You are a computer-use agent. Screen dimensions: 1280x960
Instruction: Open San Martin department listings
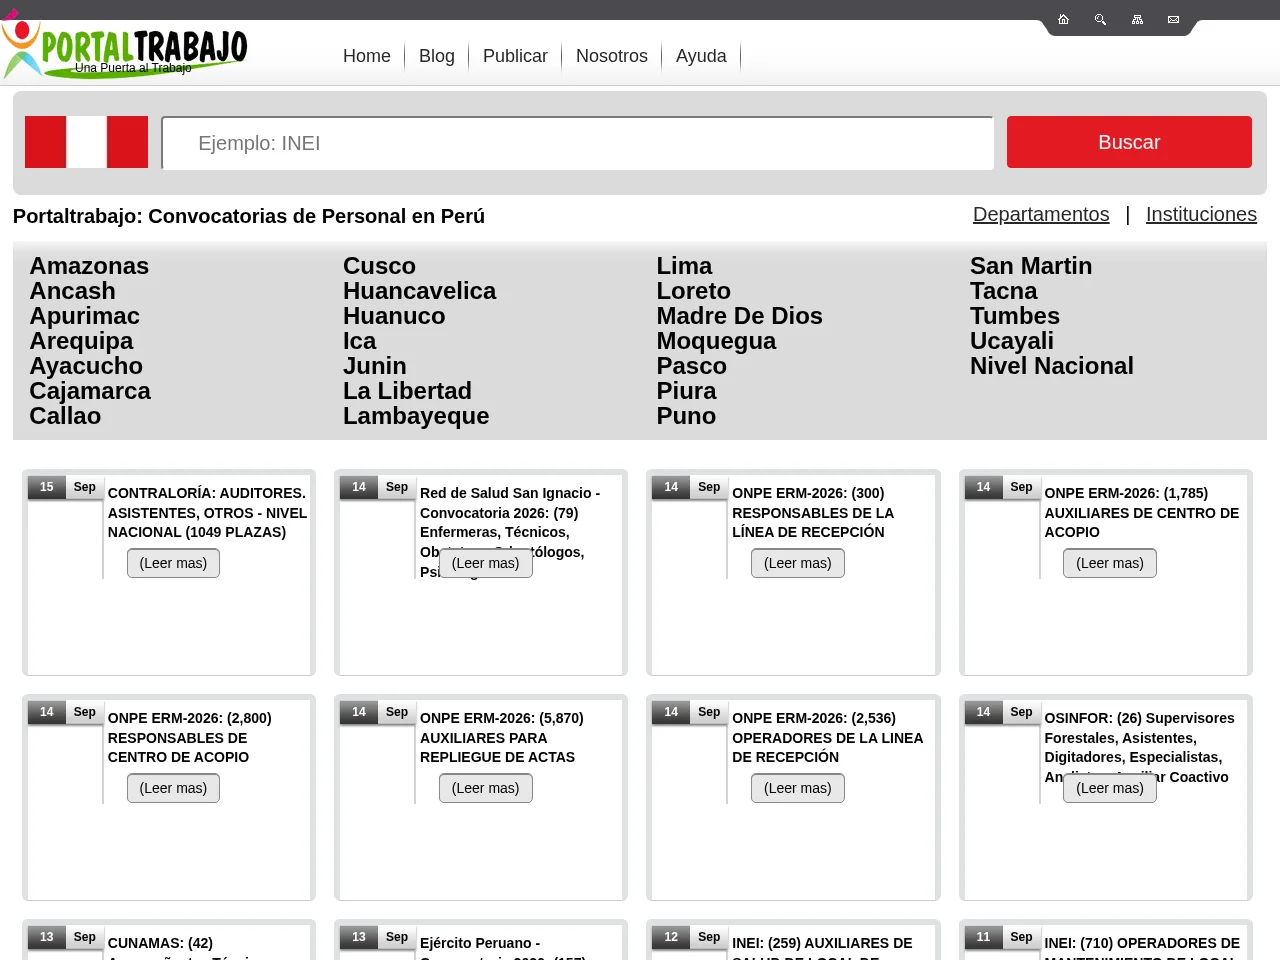pyautogui.click(x=1031, y=266)
